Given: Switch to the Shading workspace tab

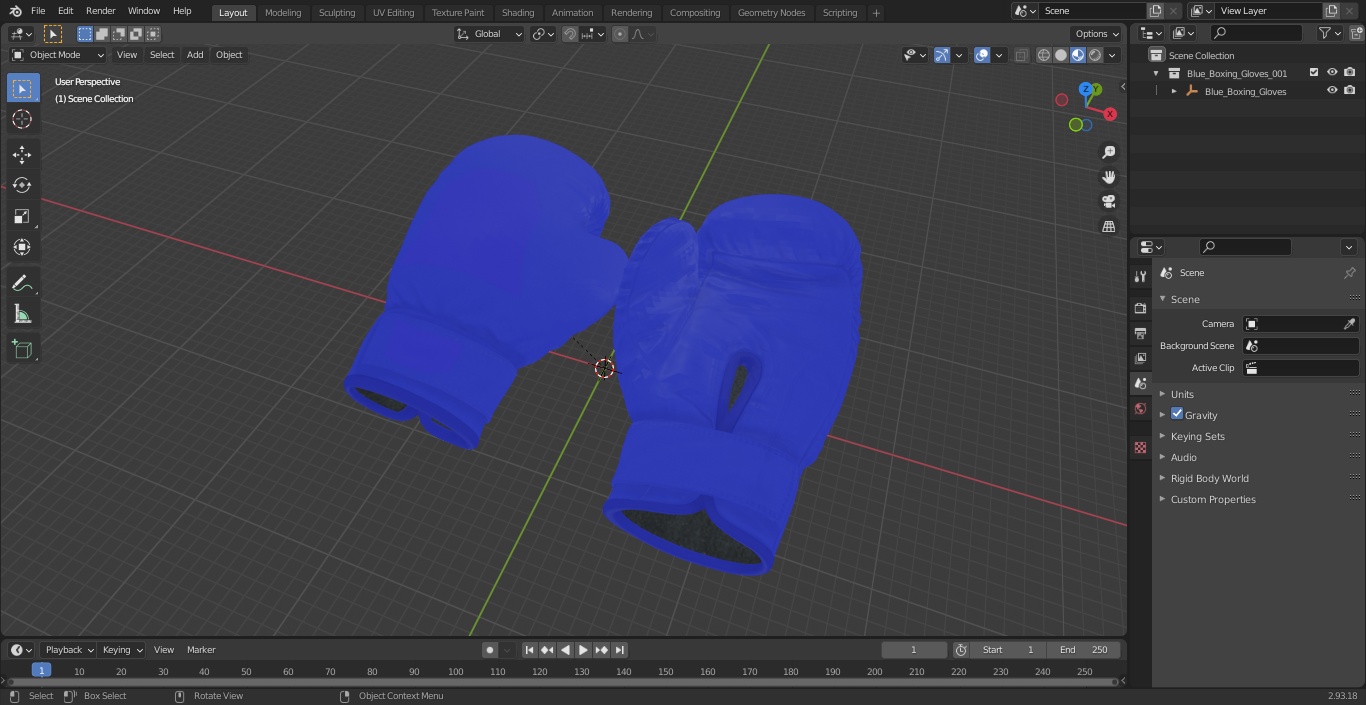Looking at the screenshot, I should click(518, 12).
